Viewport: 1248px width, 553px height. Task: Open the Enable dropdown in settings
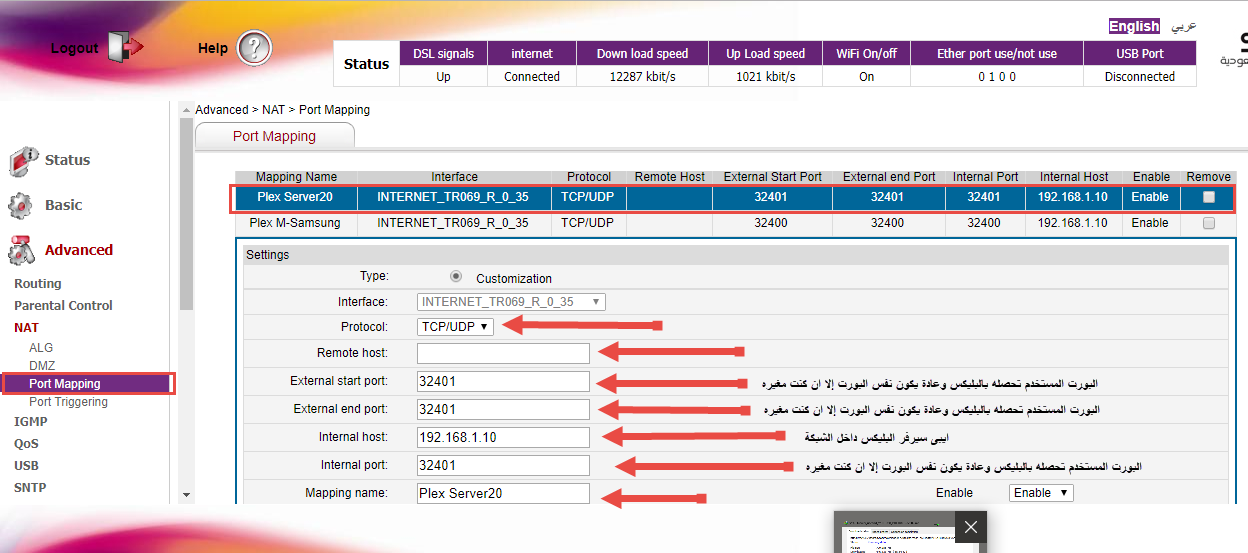(1040, 493)
